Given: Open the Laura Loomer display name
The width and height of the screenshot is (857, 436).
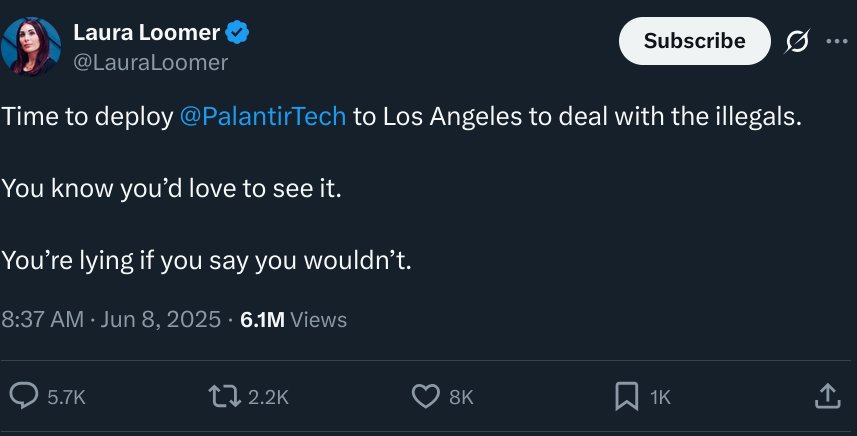Looking at the screenshot, I should pos(146,33).
